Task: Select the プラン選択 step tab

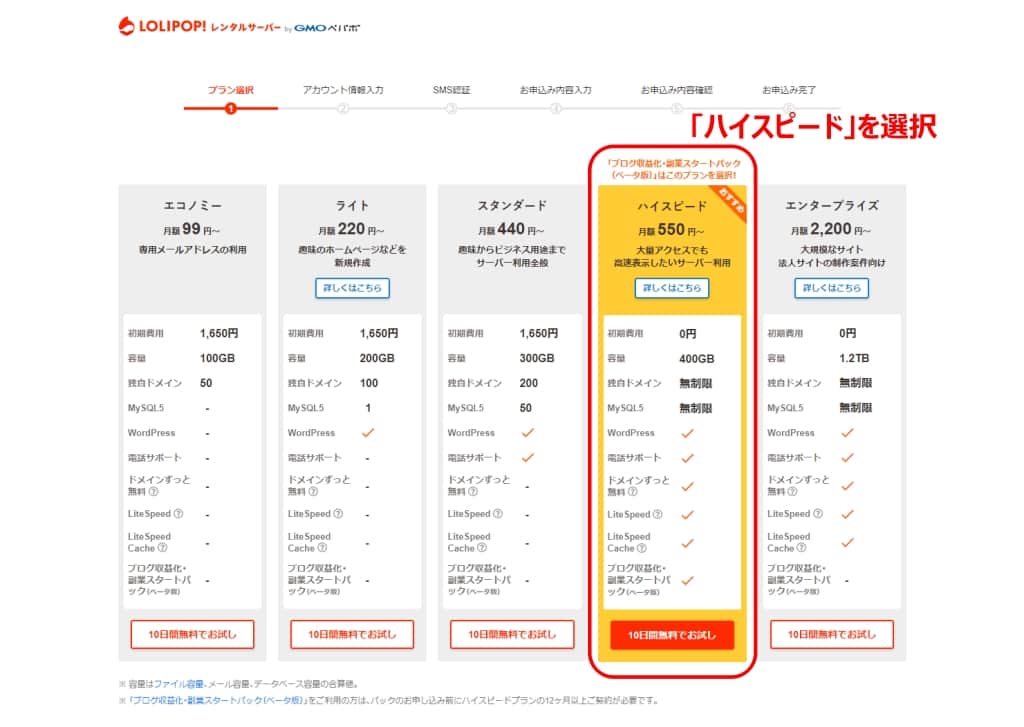Action: point(231,90)
